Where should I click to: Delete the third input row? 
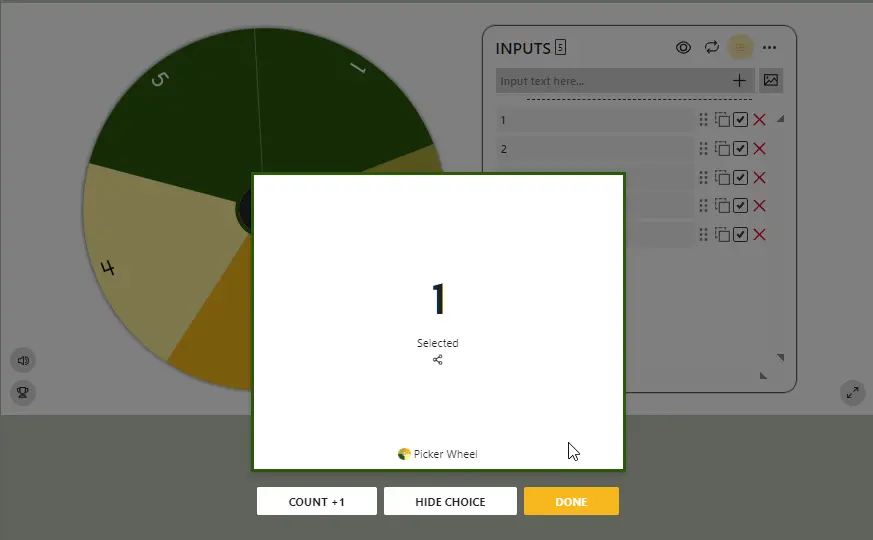click(759, 178)
